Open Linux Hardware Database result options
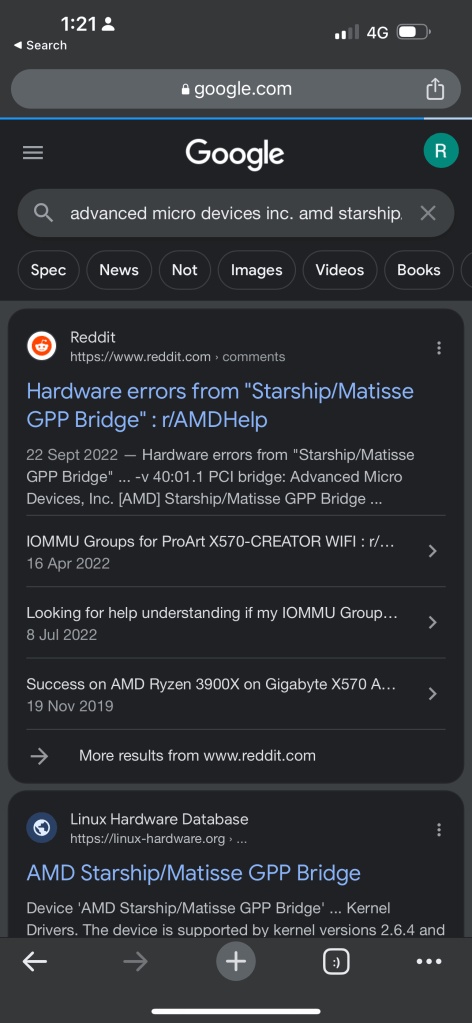 pos(439,829)
